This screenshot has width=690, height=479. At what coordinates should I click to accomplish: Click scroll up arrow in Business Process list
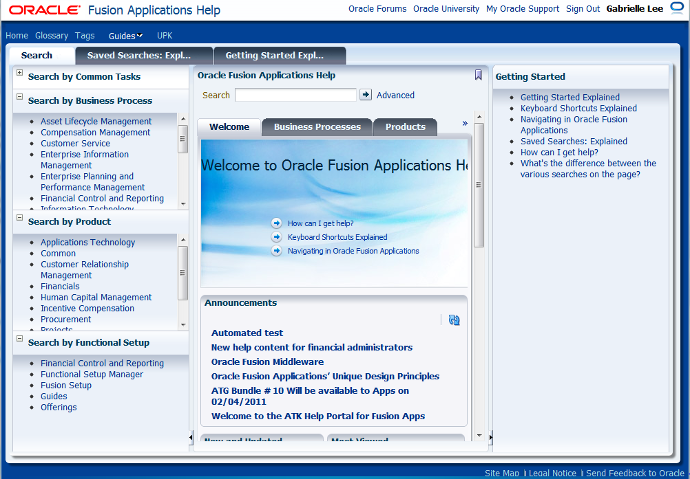(183, 119)
